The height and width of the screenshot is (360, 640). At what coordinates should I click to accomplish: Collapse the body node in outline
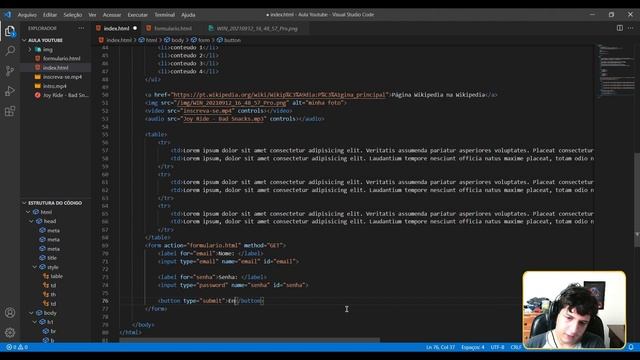31,313
